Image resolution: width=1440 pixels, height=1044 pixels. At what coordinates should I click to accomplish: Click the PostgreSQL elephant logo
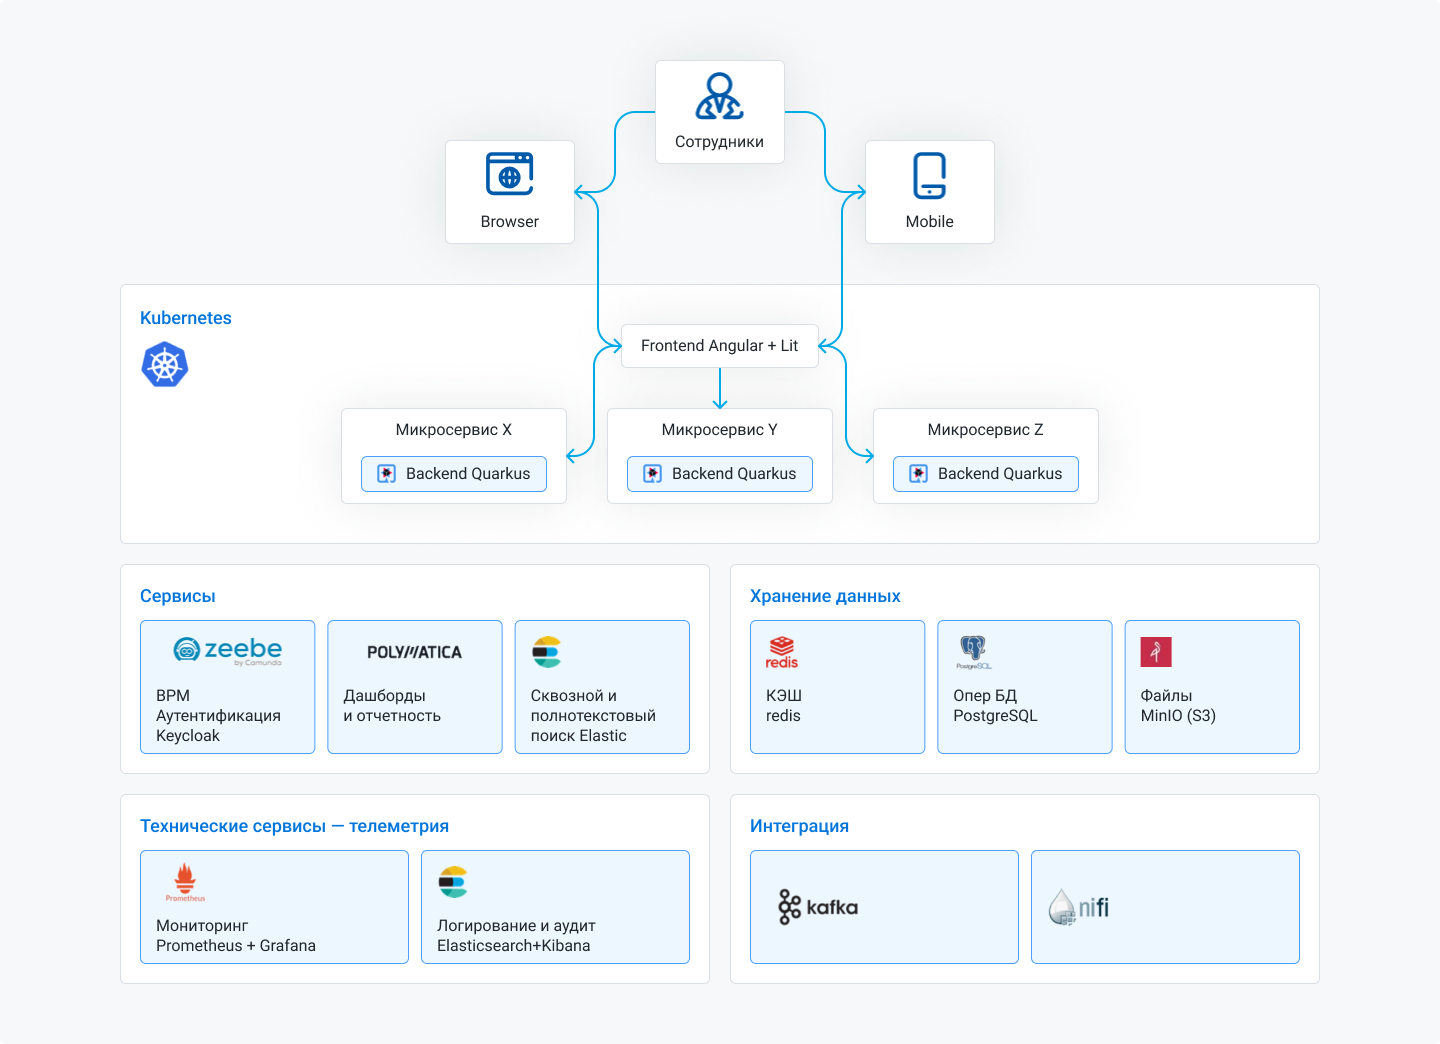(973, 652)
